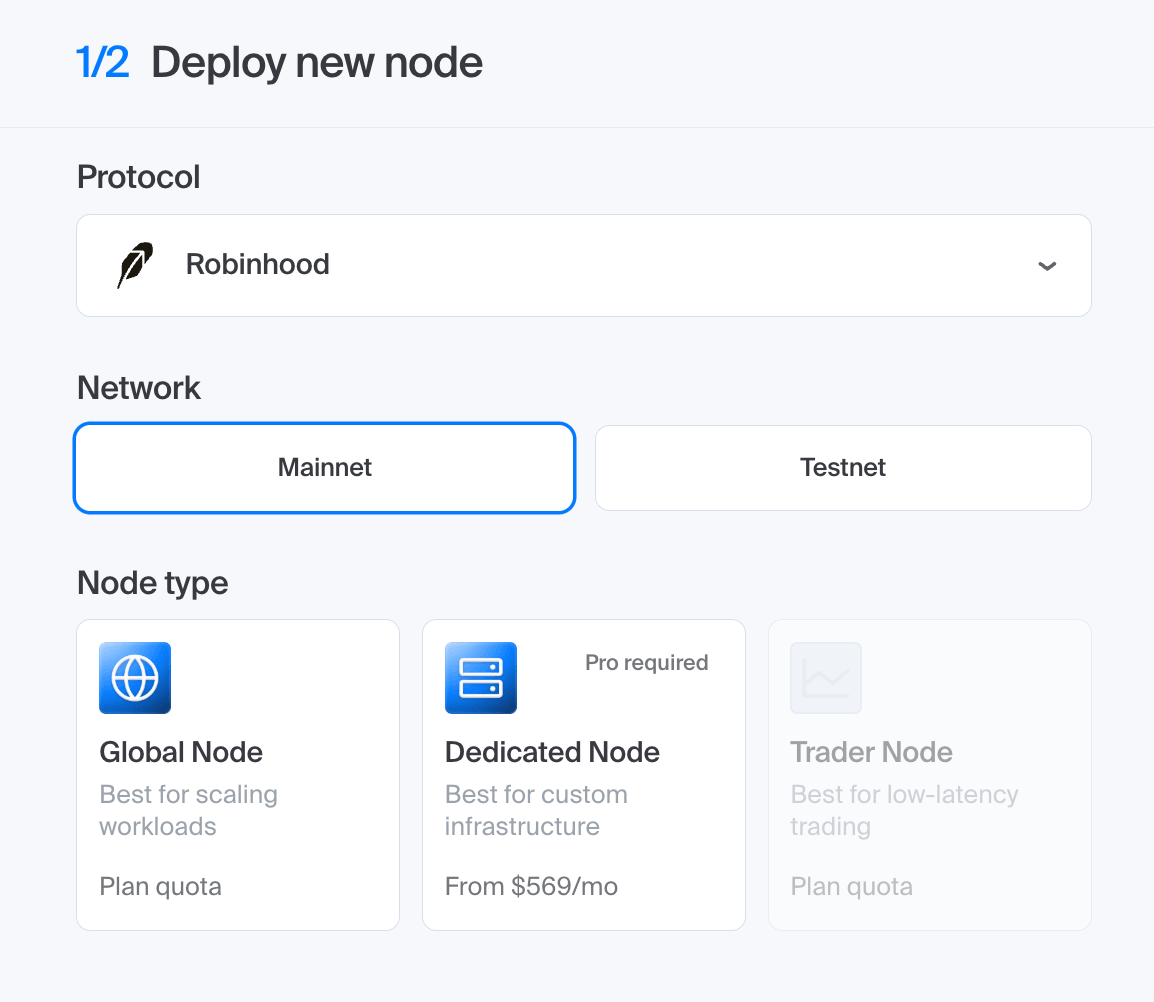The height and width of the screenshot is (1002, 1154).
Task: Click the Dedicated Node server icon
Action: point(481,678)
